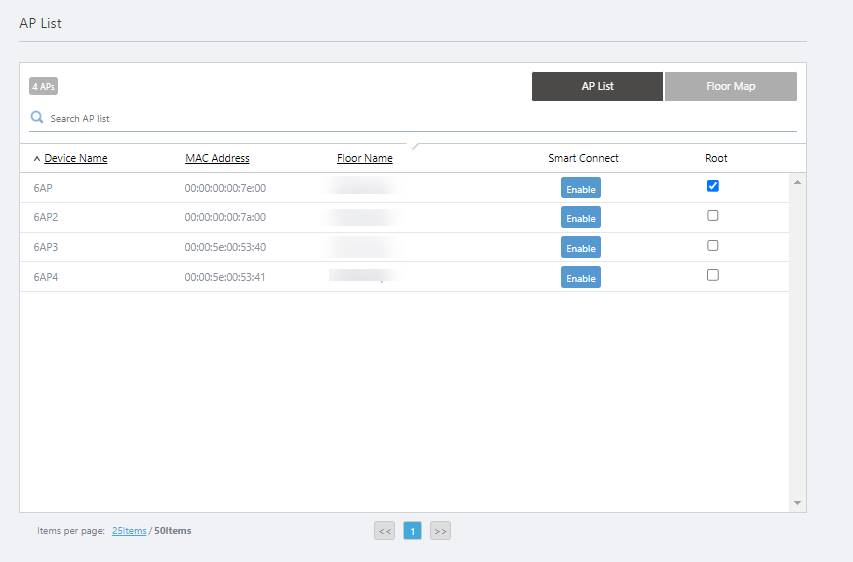The height and width of the screenshot is (562, 853).
Task: Click the scrollbar down arrow
Action: [x=797, y=502]
